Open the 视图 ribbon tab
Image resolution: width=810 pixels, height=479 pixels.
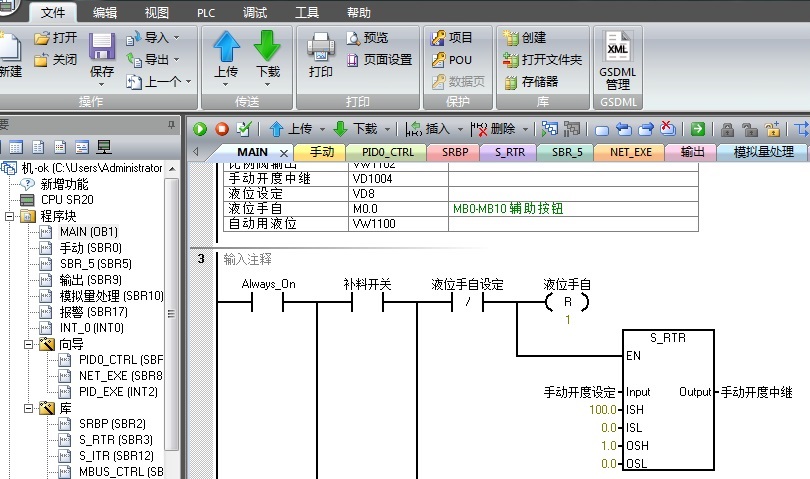pyautogui.click(x=156, y=13)
